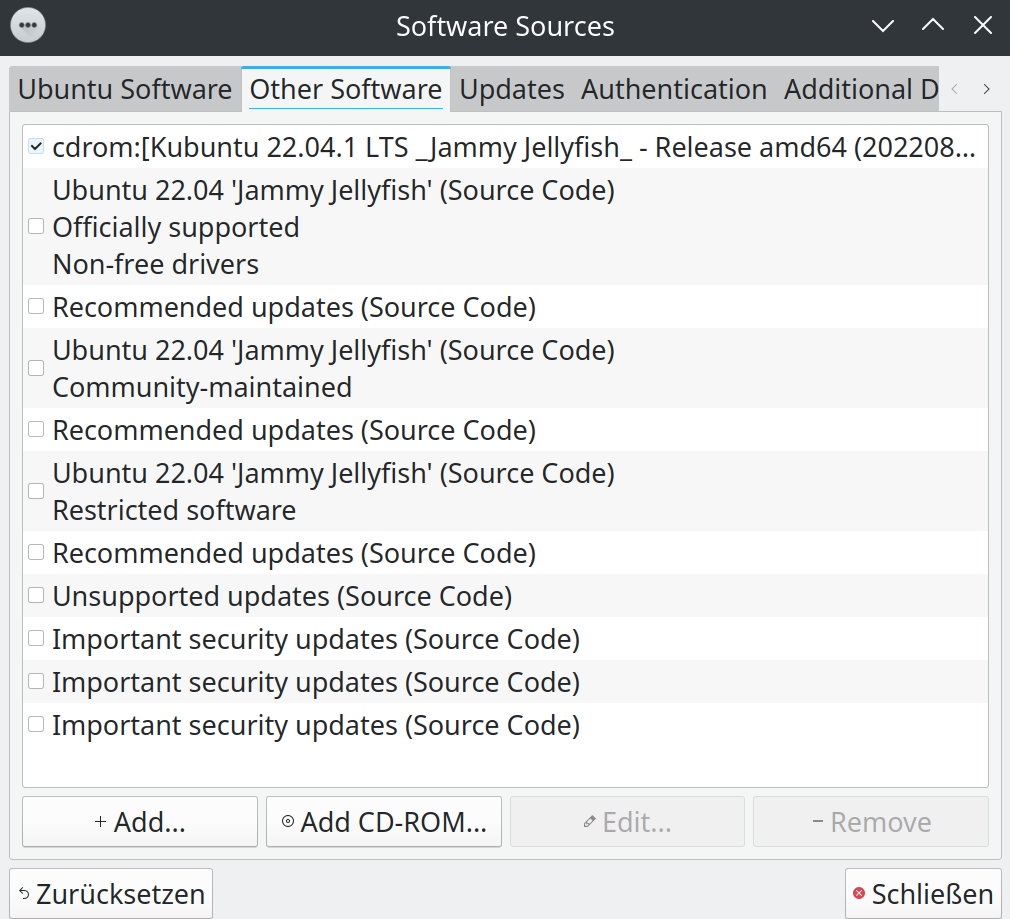Enable Unsupported updates source code checkbox
The width and height of the screenshot is (1010, 919).
36,596
